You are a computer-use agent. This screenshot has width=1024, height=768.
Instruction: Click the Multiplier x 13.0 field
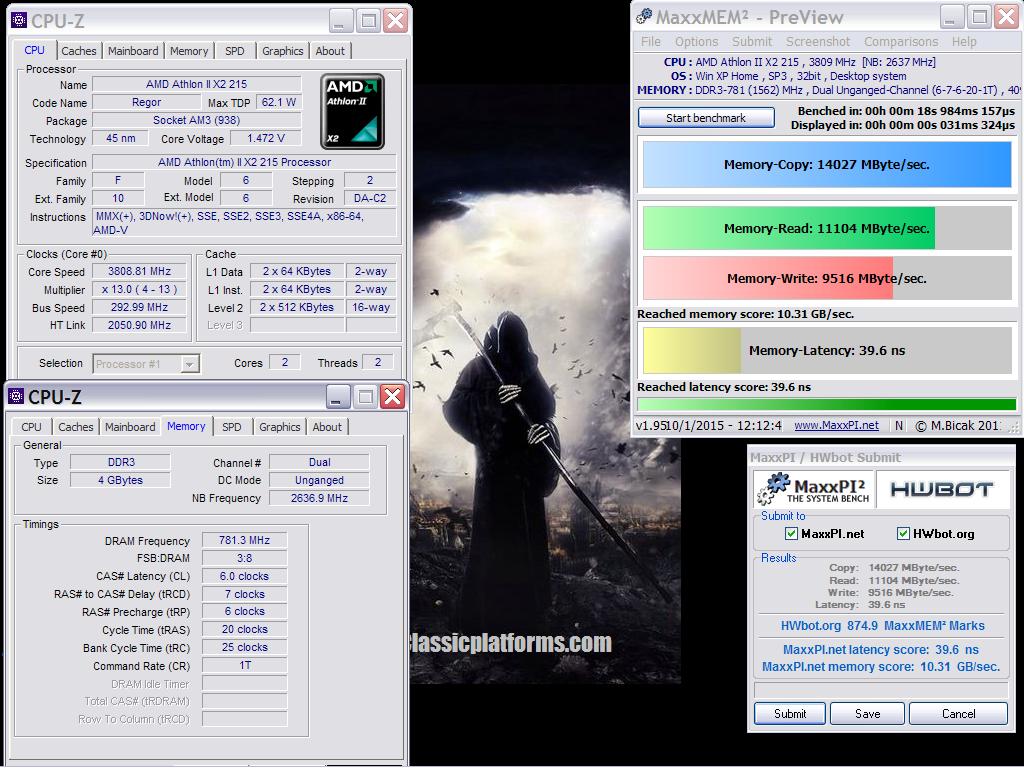point(140,289)
